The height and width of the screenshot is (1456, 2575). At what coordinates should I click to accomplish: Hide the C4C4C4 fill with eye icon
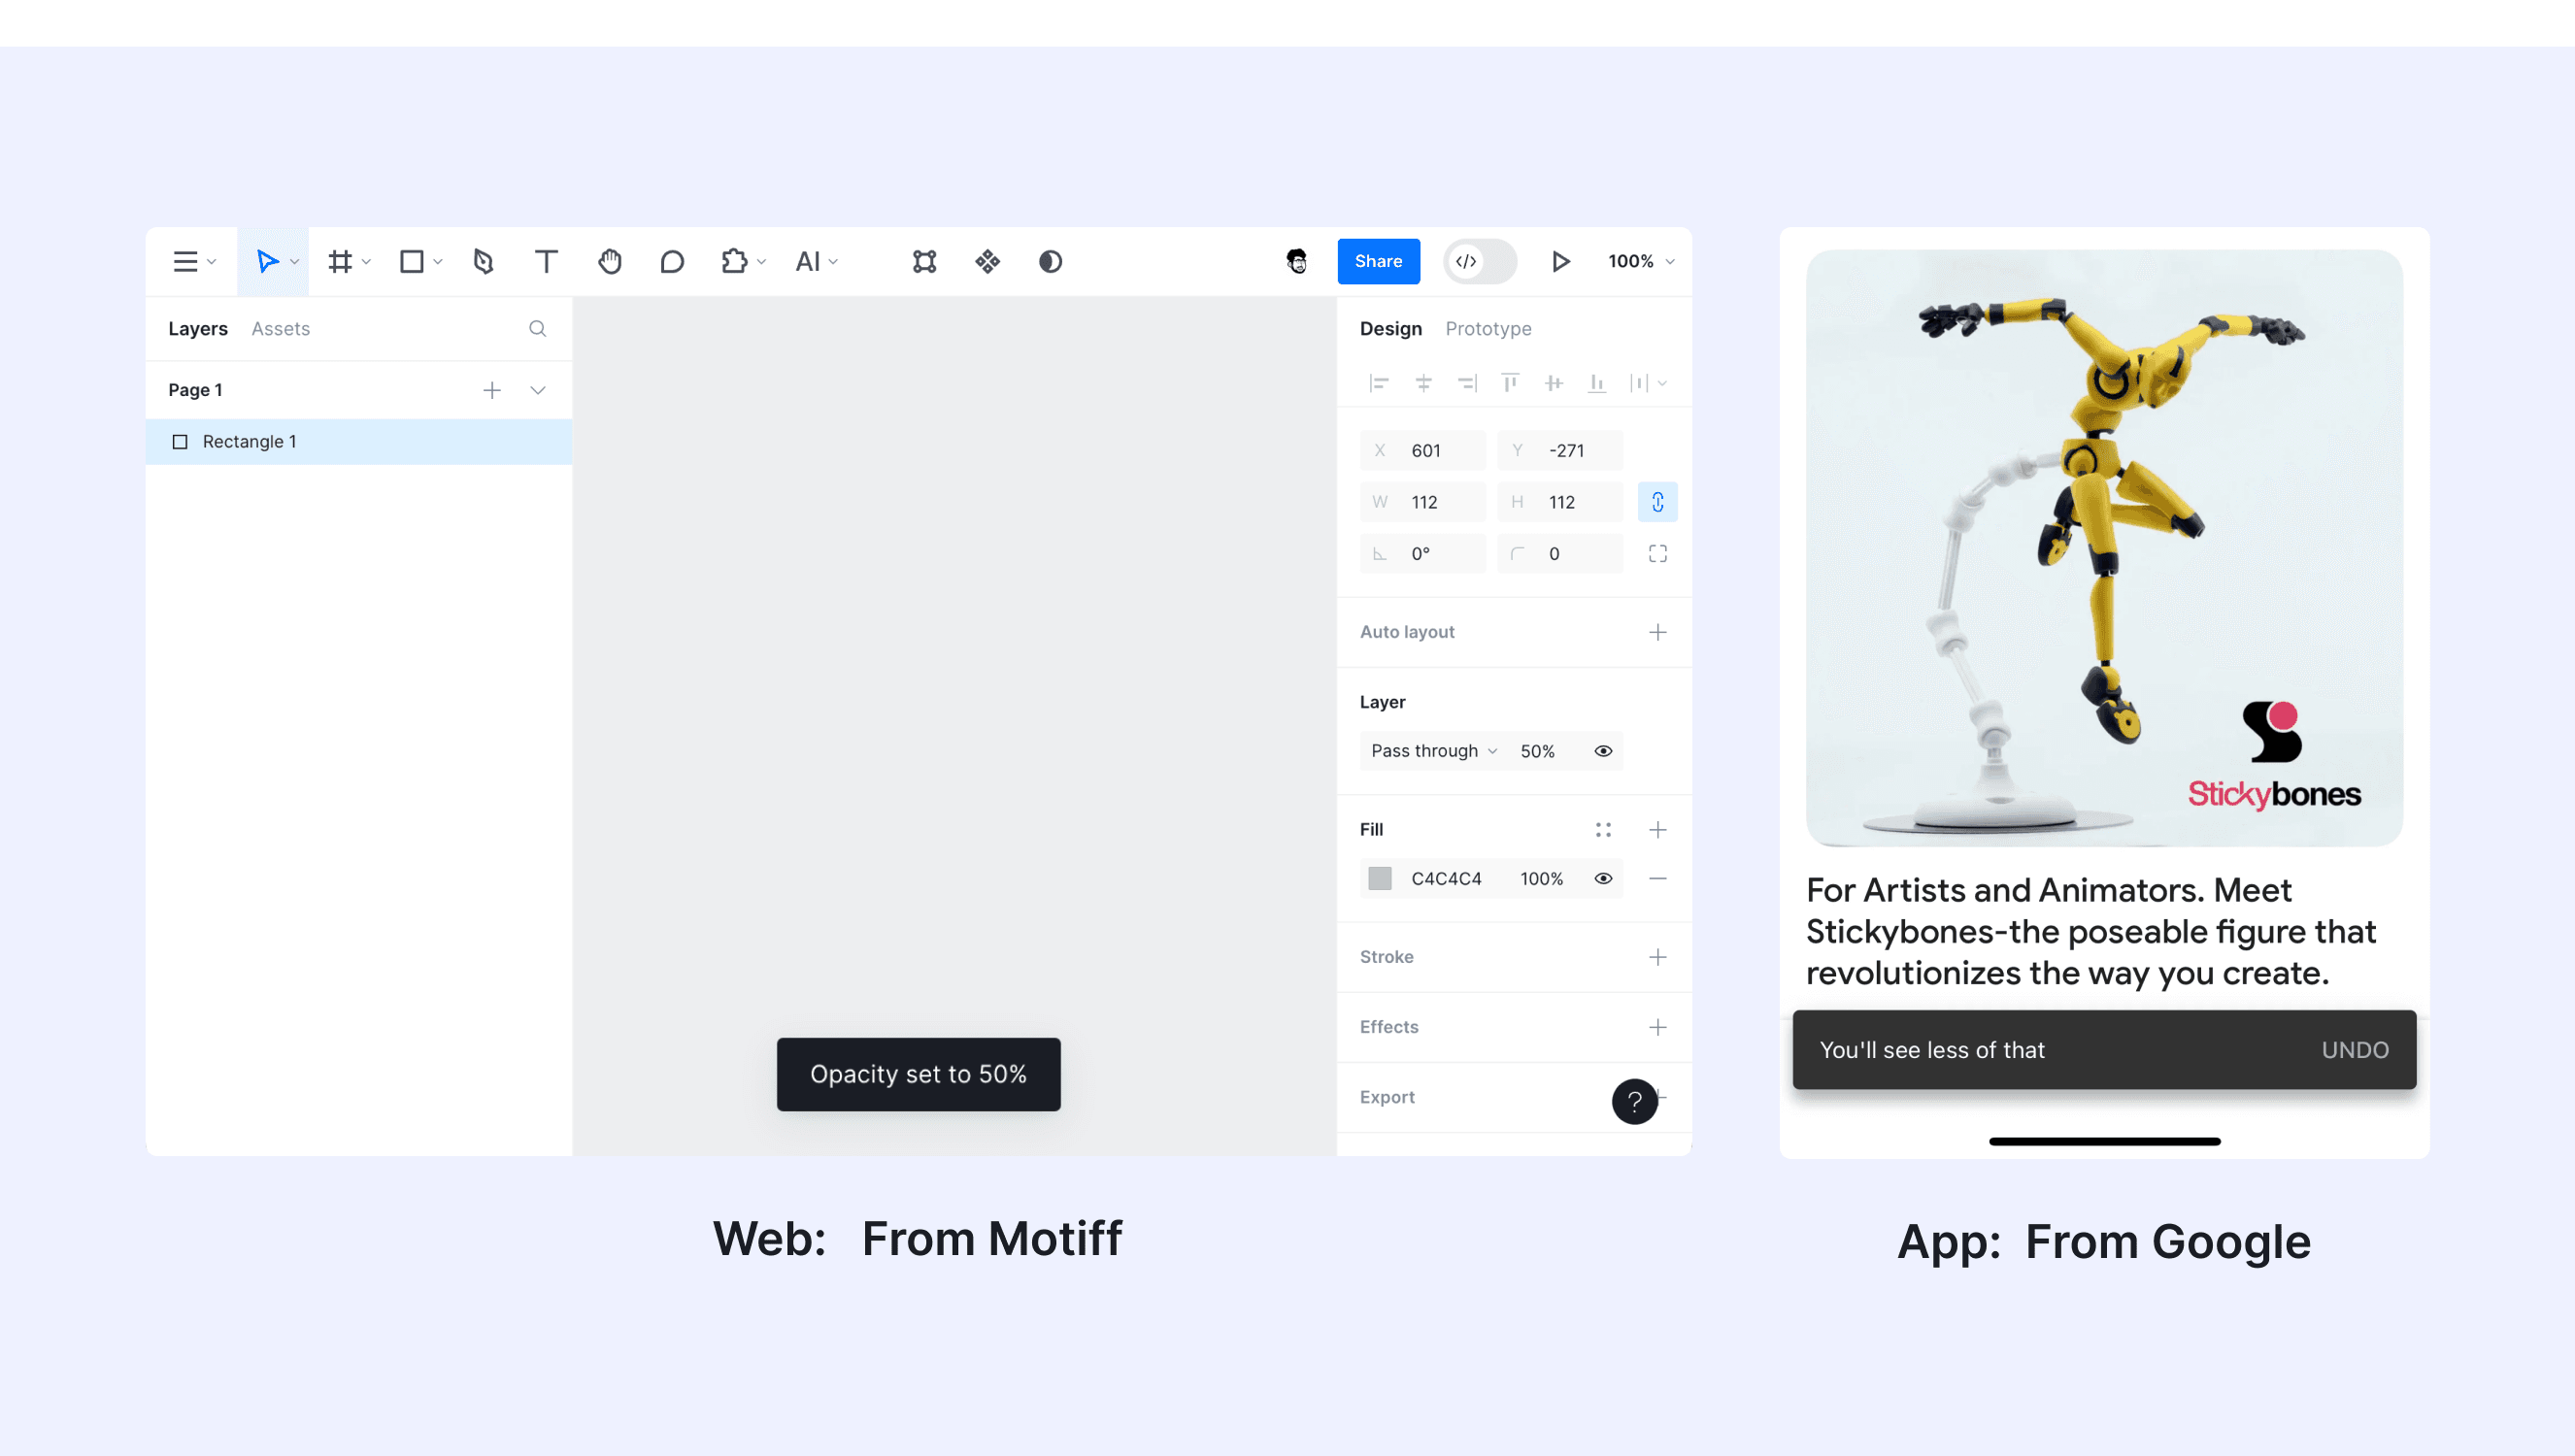click(1603, 879)
